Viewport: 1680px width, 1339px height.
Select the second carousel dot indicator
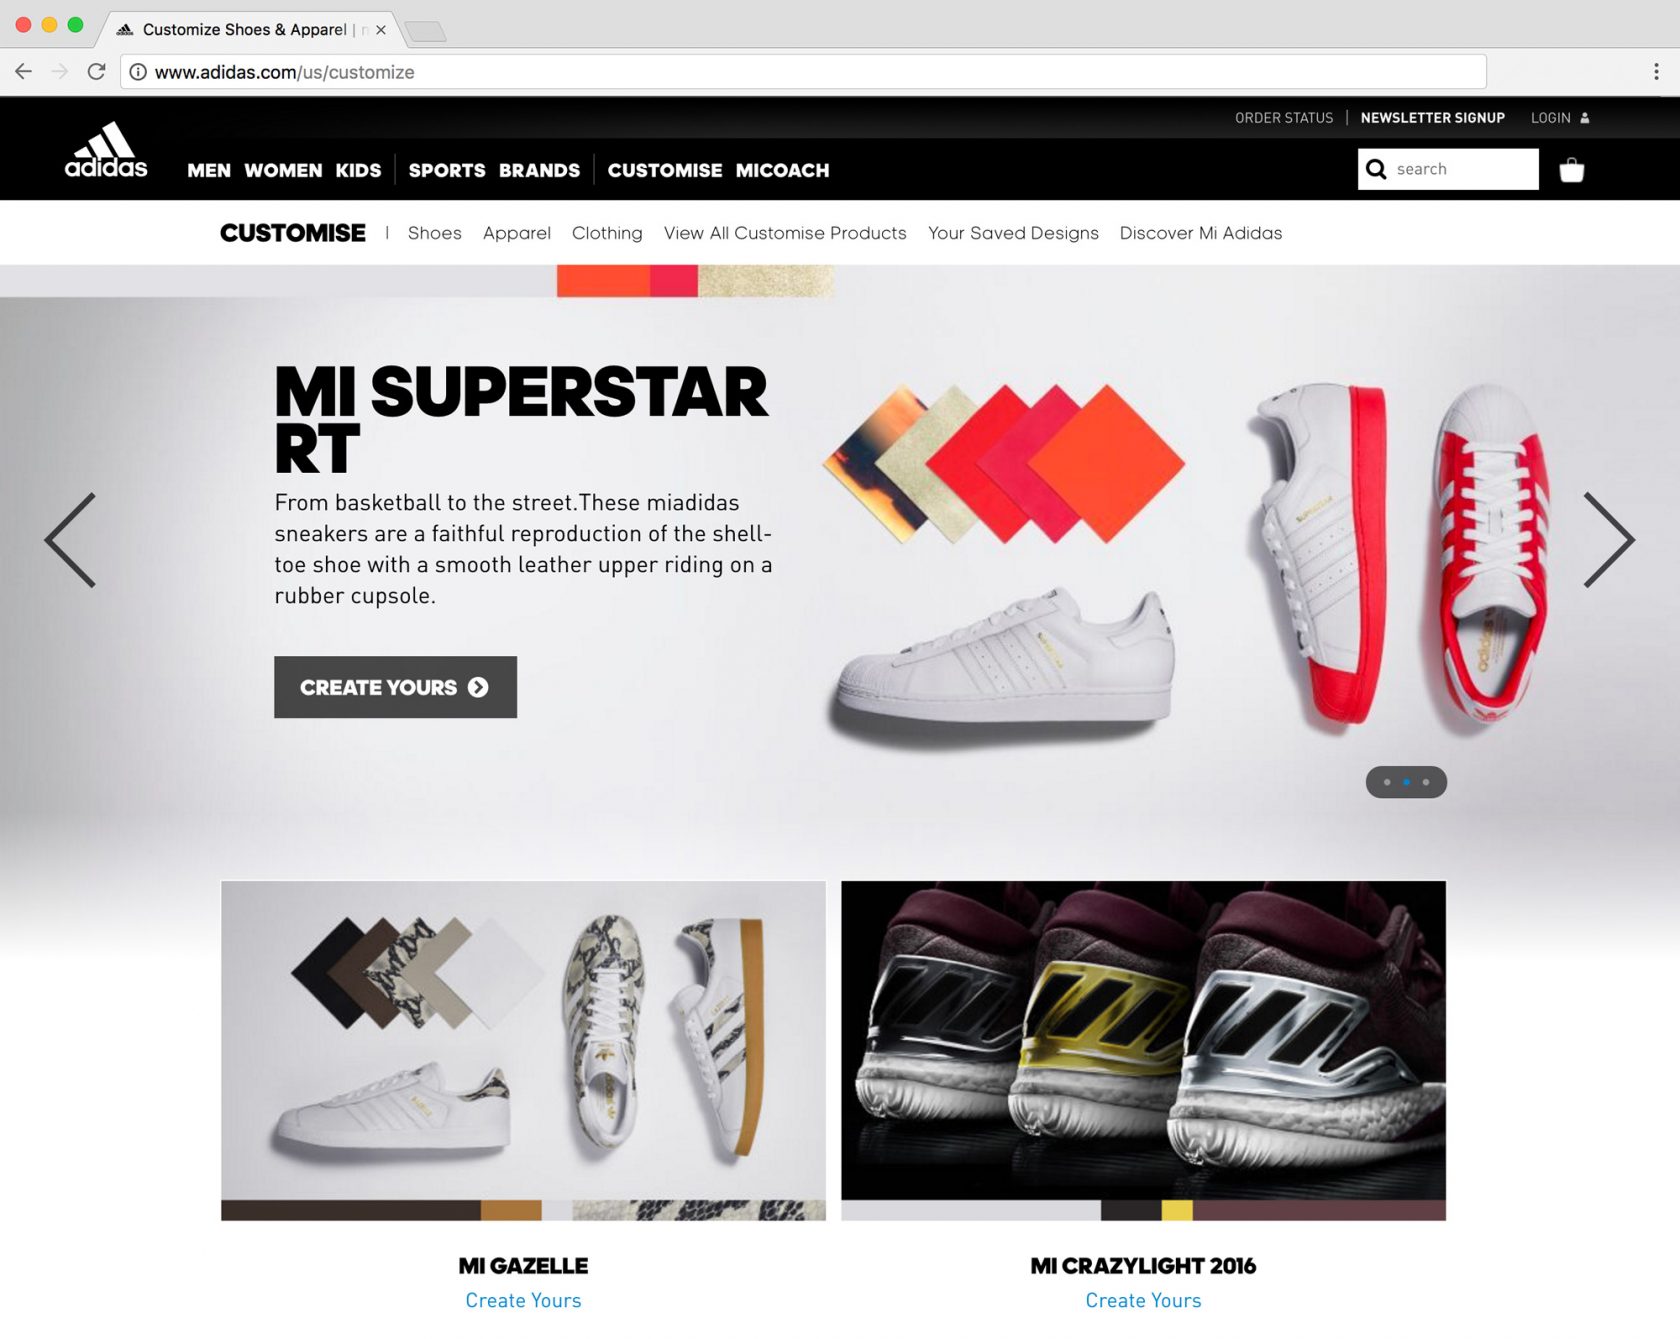point(1406,782)
